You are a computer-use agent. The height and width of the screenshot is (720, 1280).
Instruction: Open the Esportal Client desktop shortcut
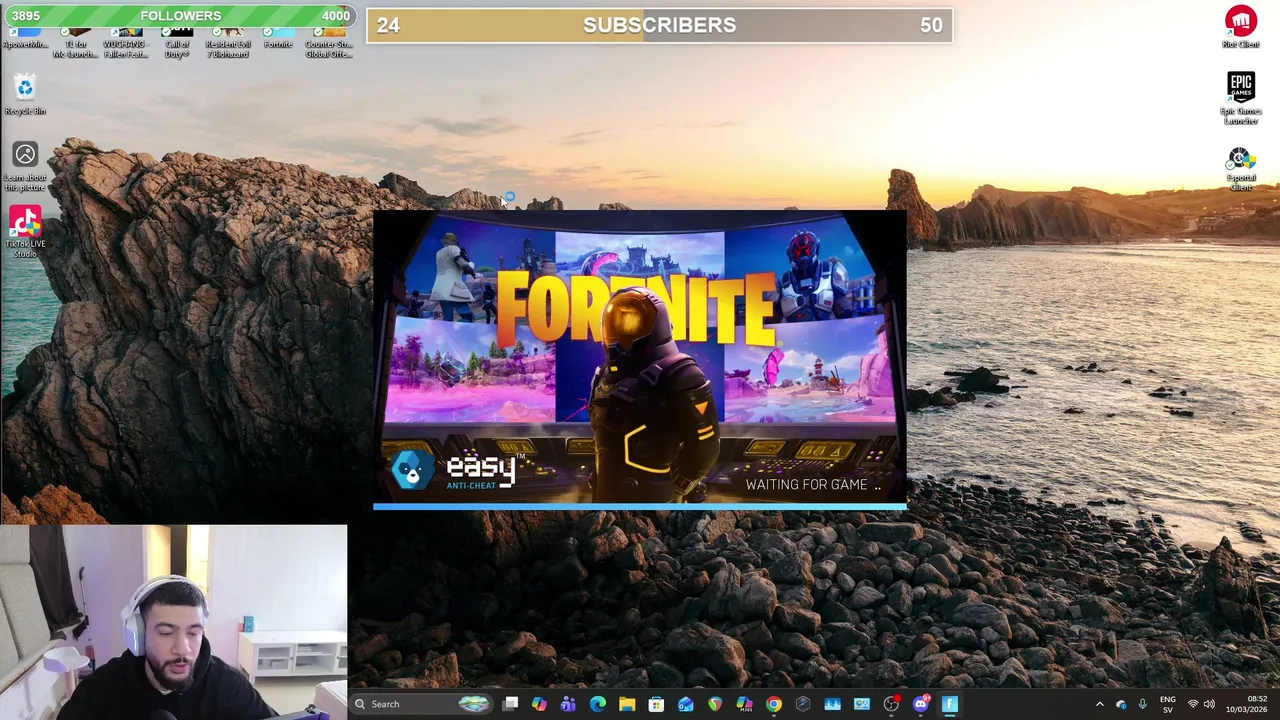[x=1241, y=169]
